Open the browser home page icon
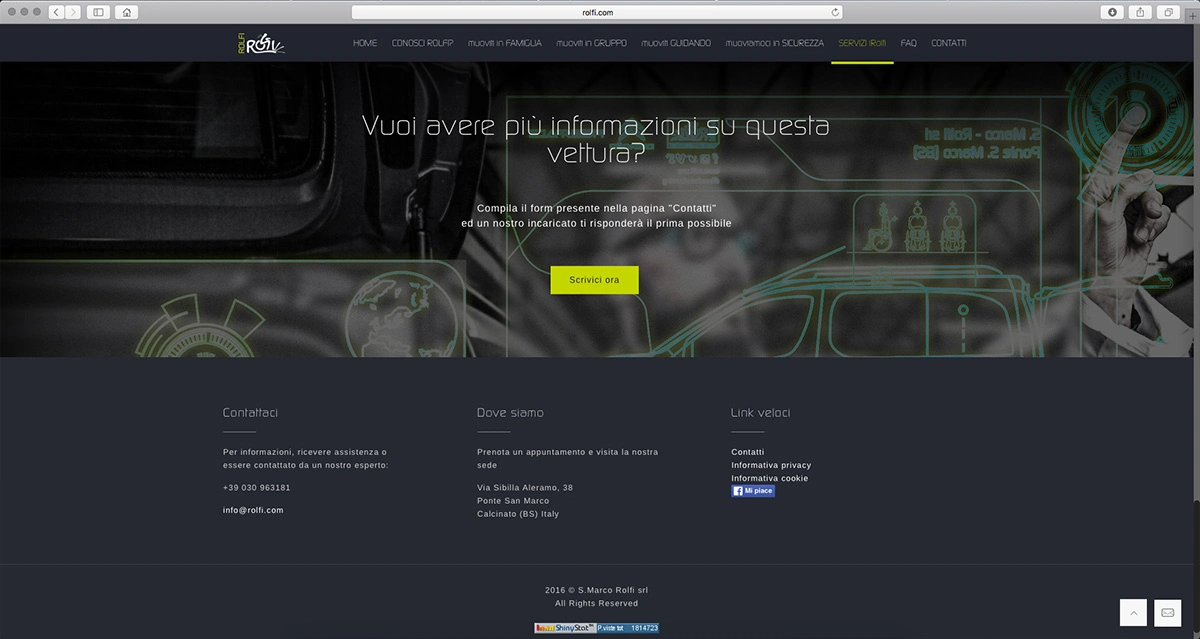Screen dimensions: 1200x639 click(126, 12)
